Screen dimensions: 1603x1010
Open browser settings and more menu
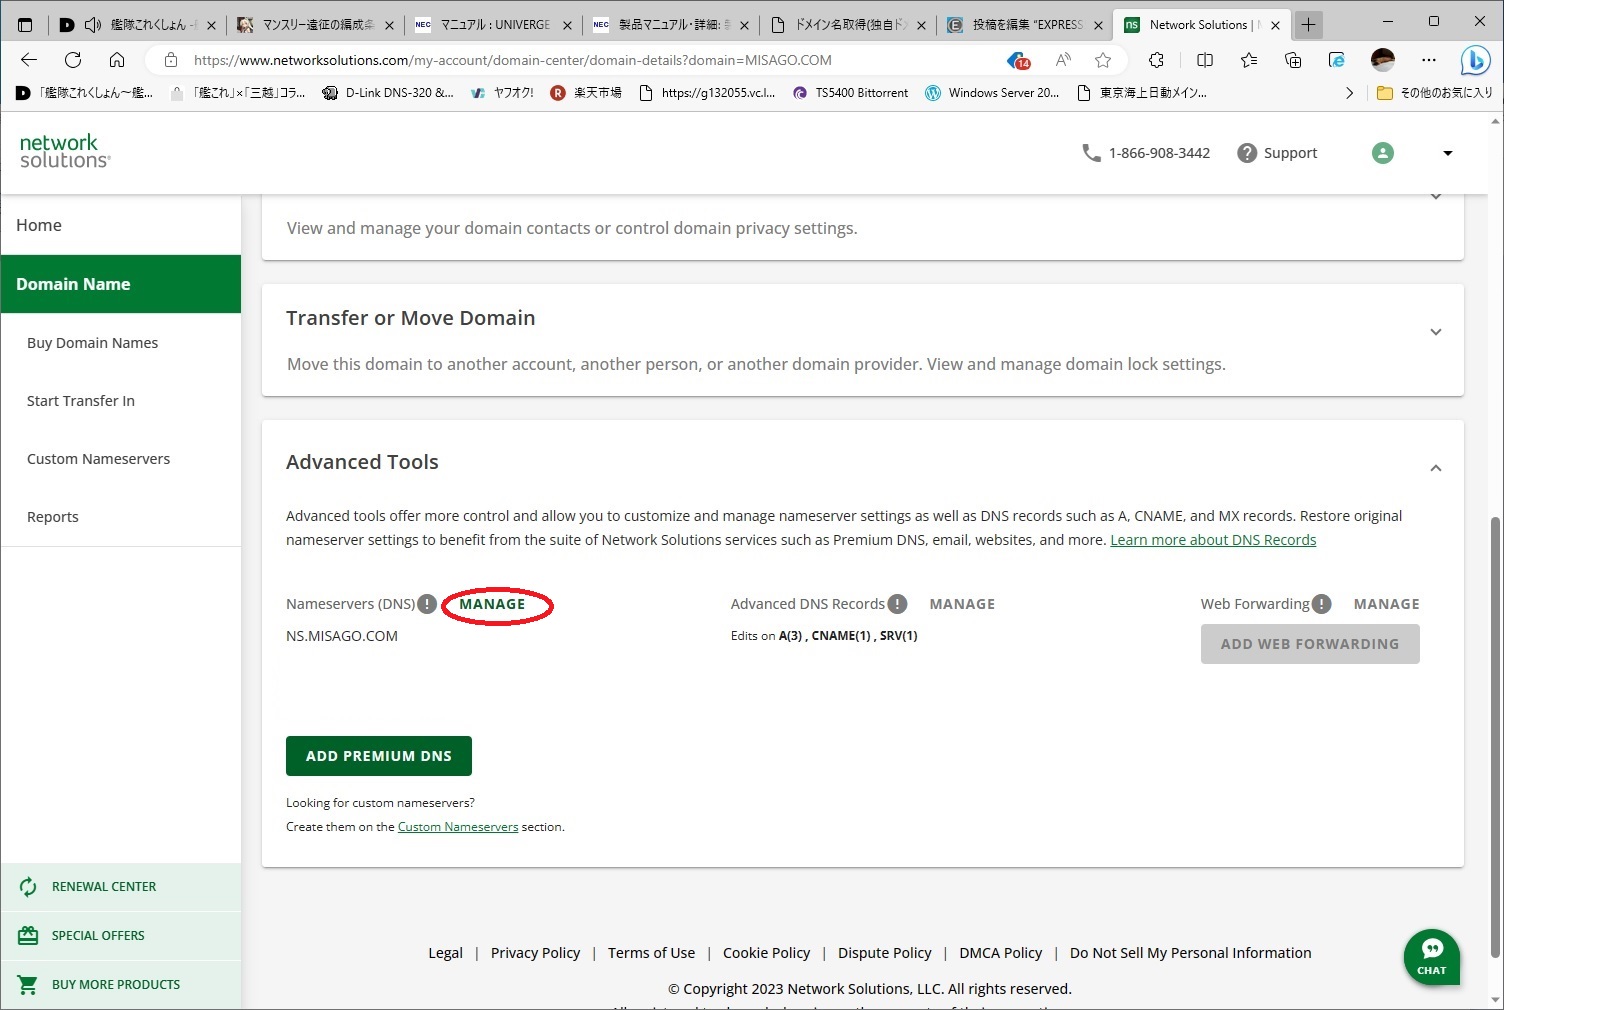1429,60
